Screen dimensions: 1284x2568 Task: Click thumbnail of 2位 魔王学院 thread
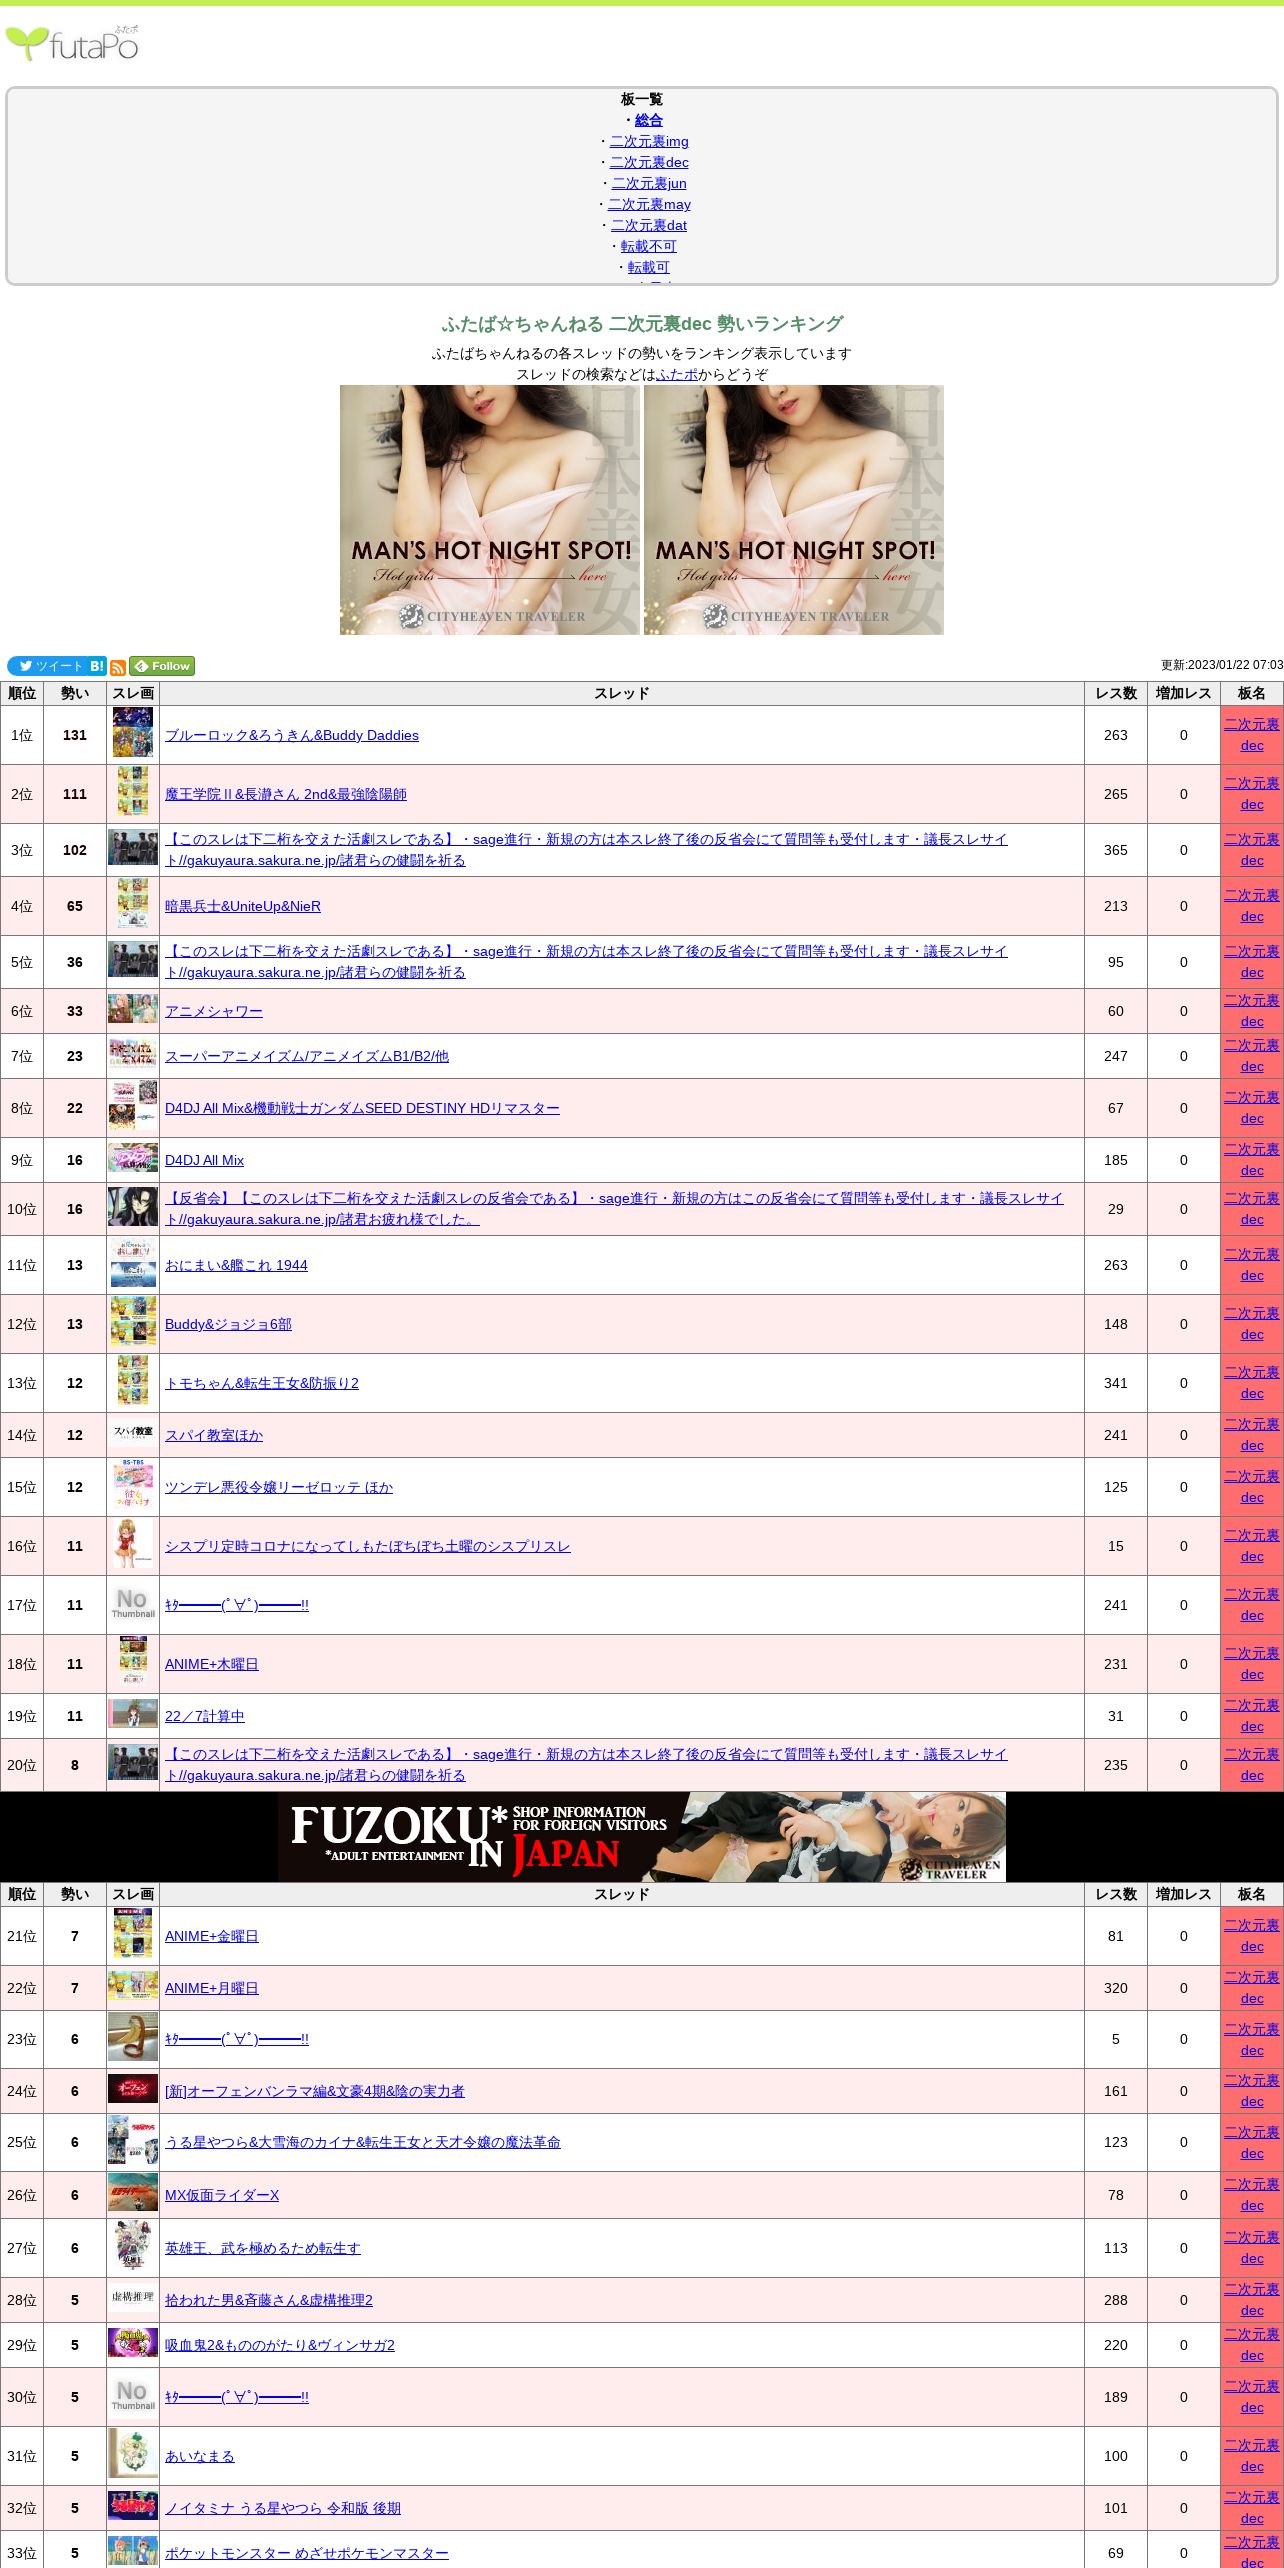click(133, 792)
